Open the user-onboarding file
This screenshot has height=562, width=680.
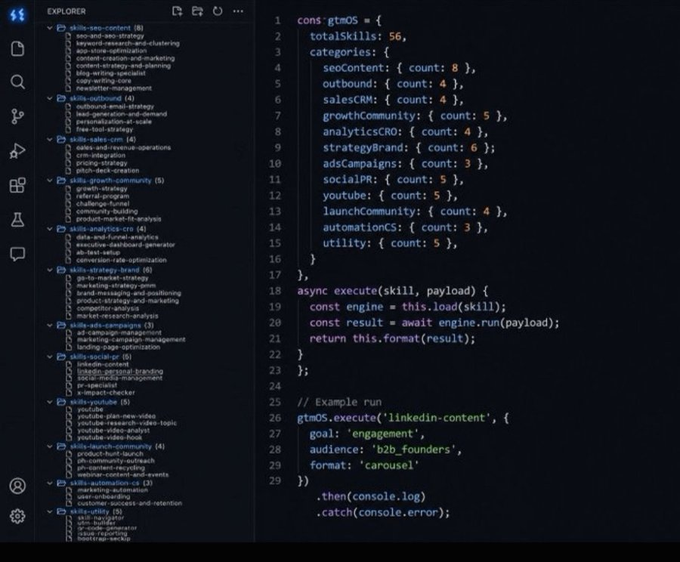(x=104, y=497)
